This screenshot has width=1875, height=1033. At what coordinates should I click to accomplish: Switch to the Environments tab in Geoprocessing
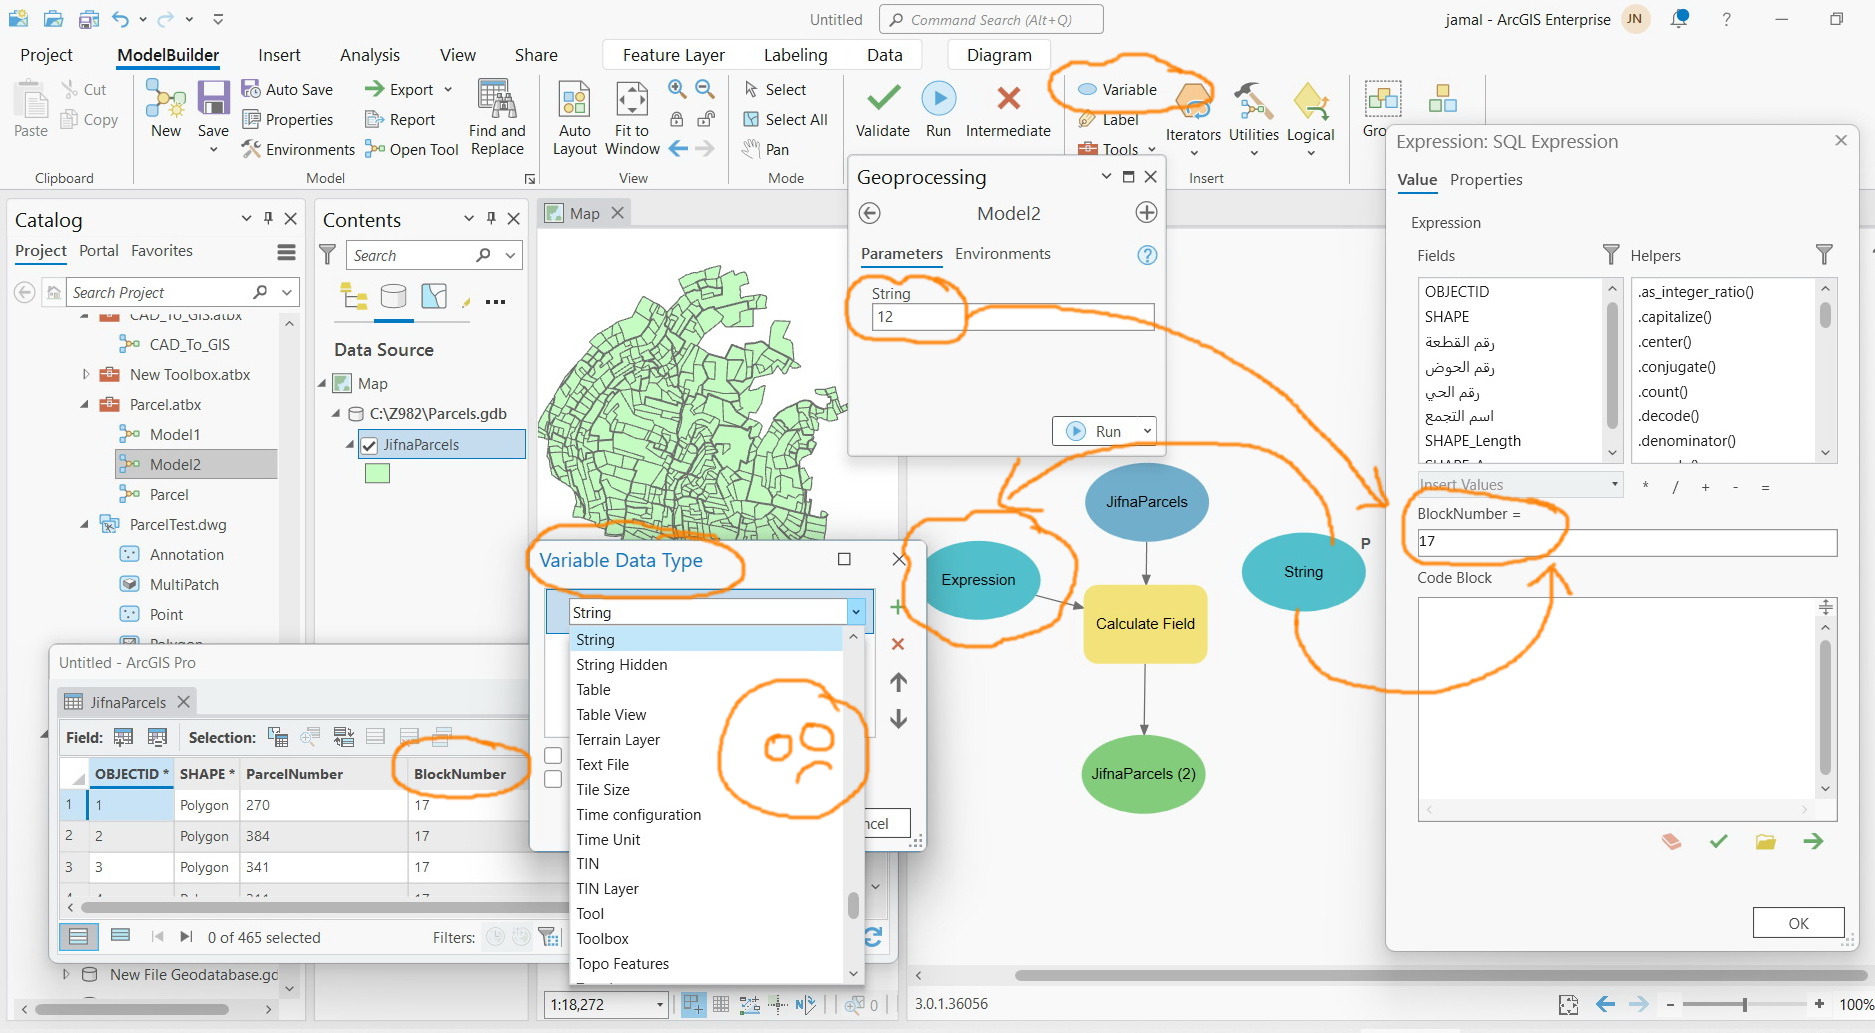coord(1002,254)
